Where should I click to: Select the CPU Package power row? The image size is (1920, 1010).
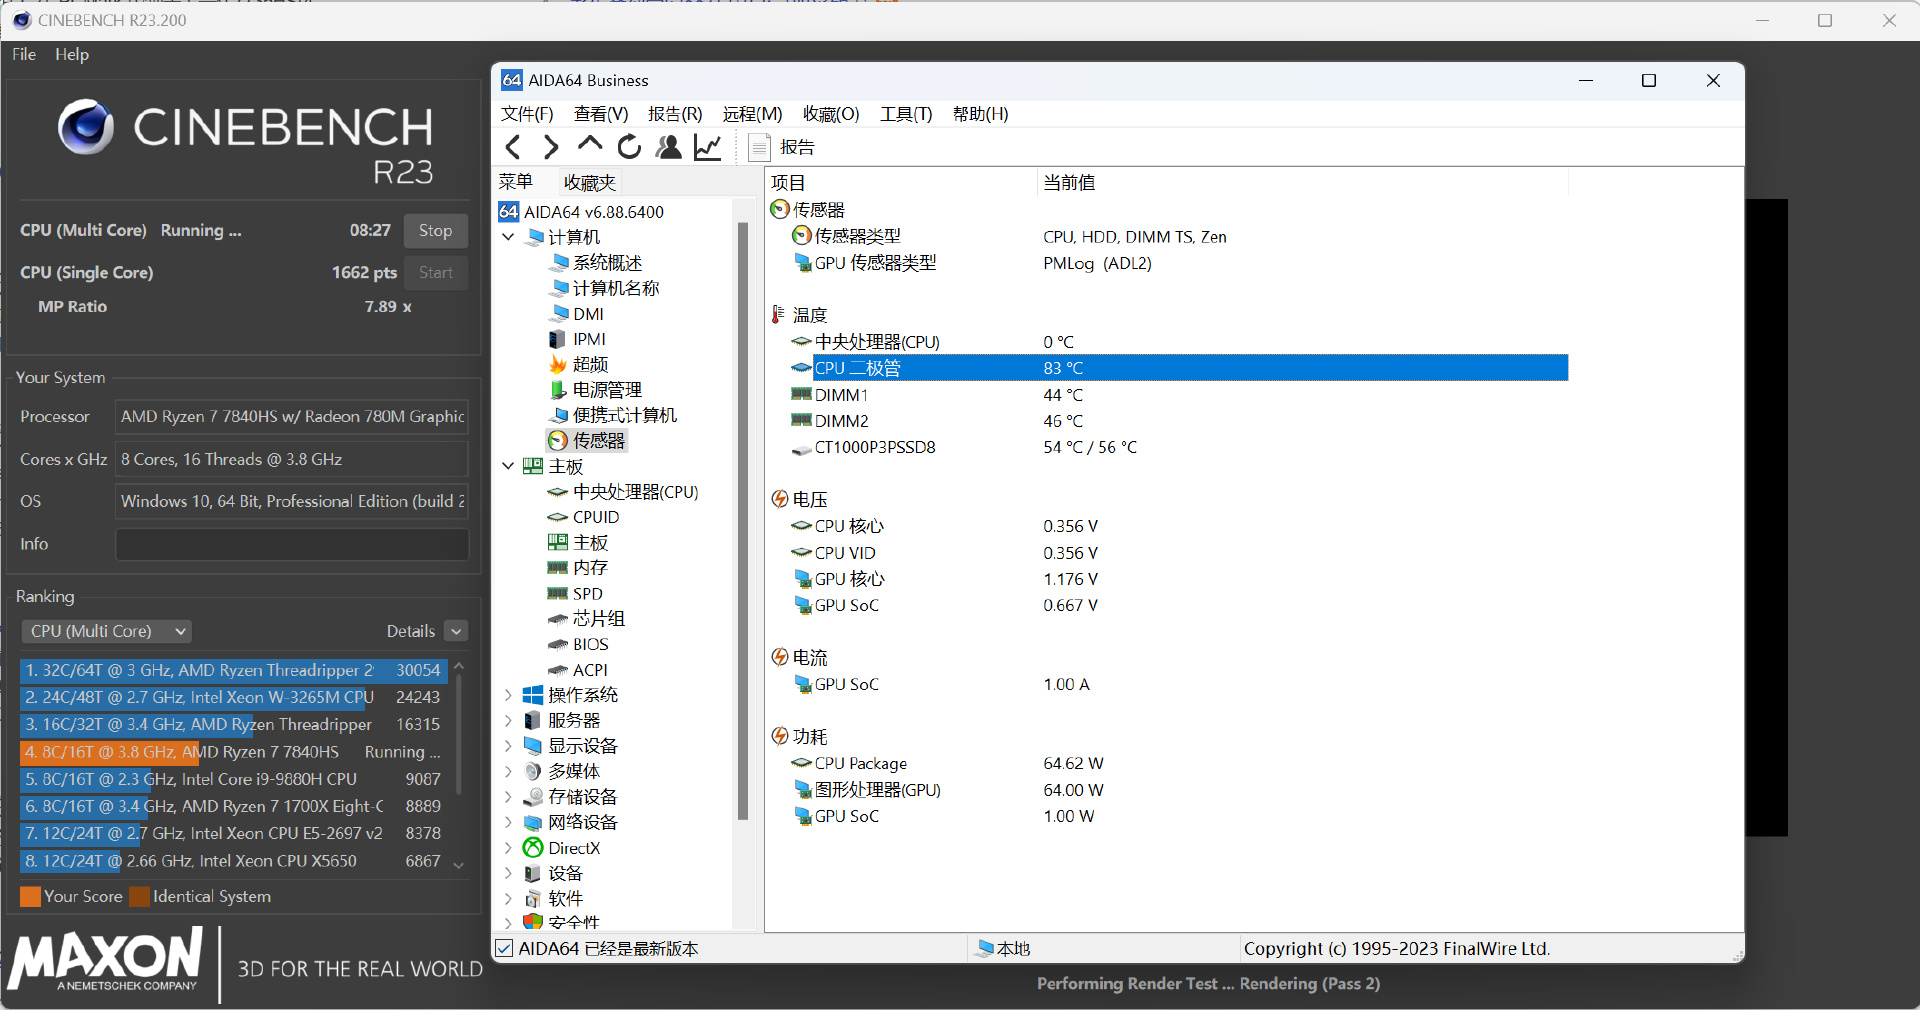pyautogui.click(x=1178, y=763)
